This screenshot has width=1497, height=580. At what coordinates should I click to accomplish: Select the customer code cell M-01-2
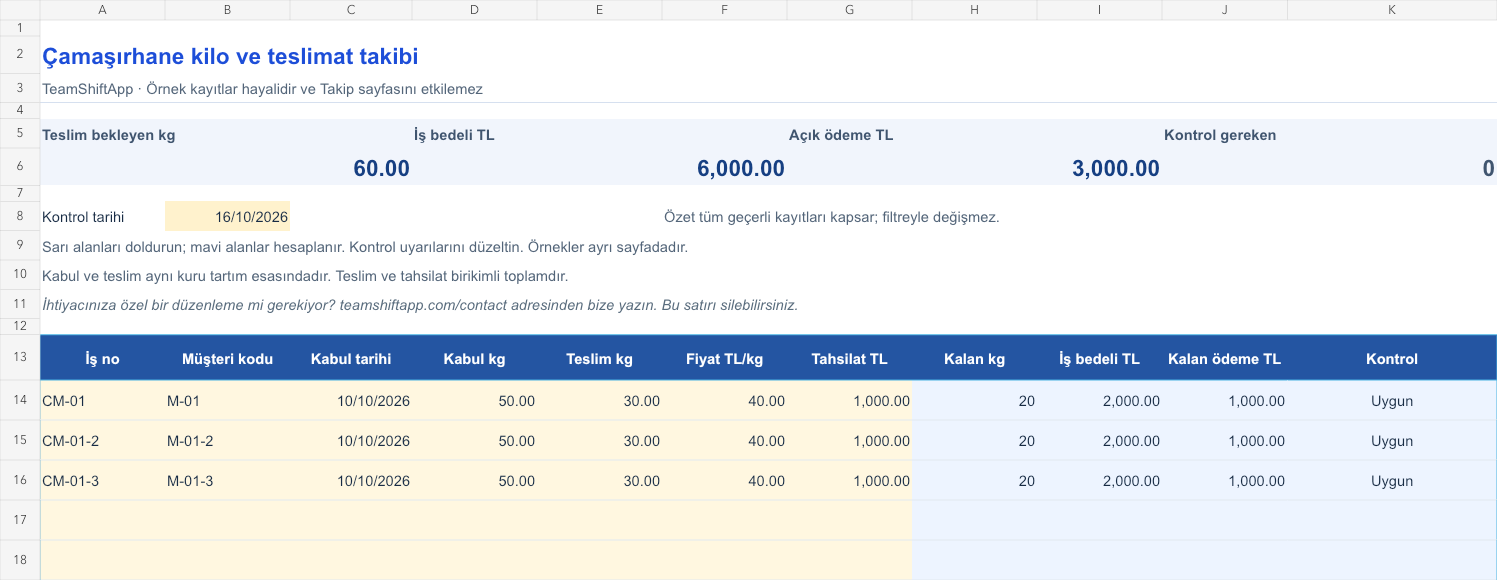tap(228, 441)
